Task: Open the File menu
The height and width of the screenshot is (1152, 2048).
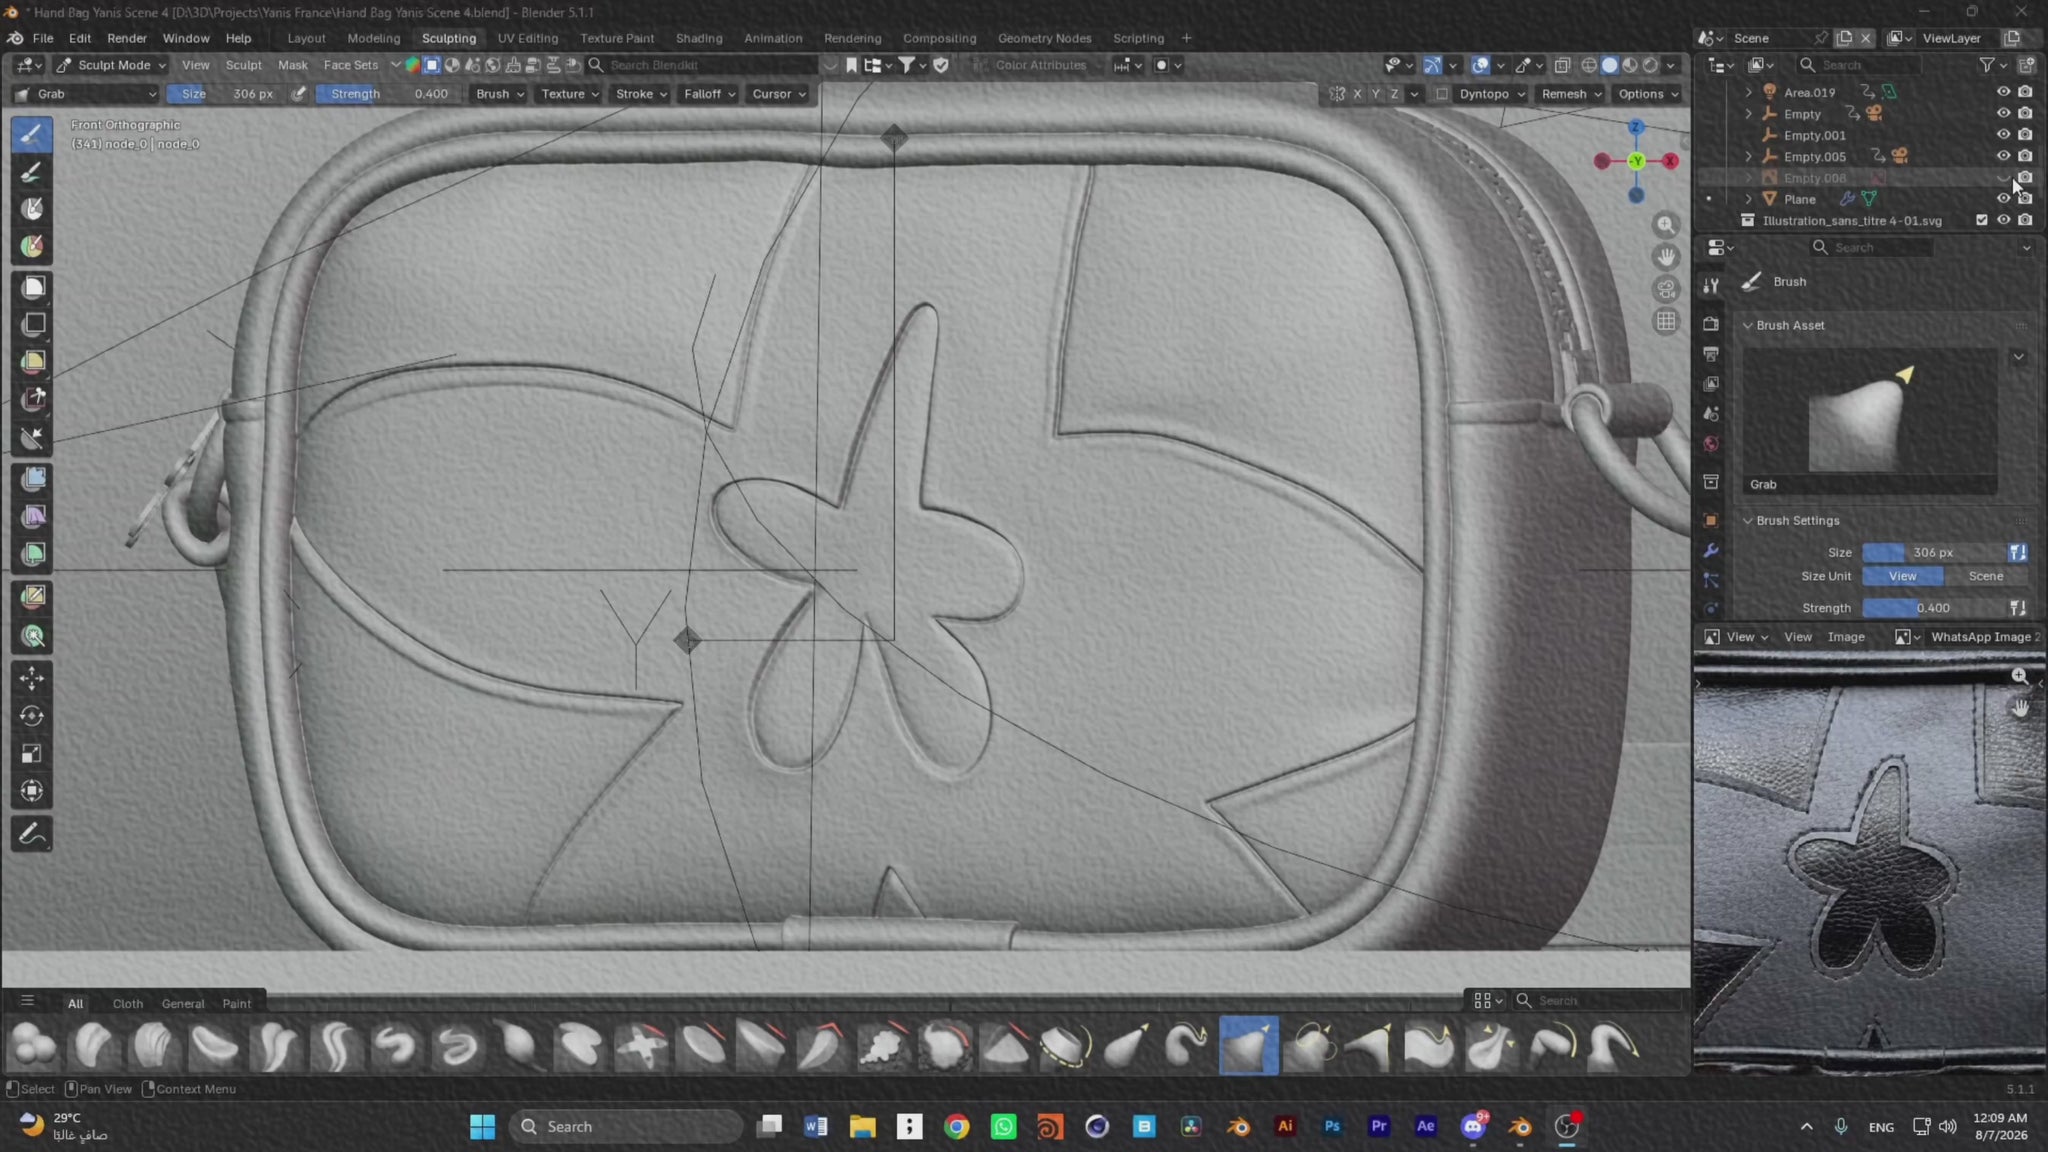Action: [43, 38]
